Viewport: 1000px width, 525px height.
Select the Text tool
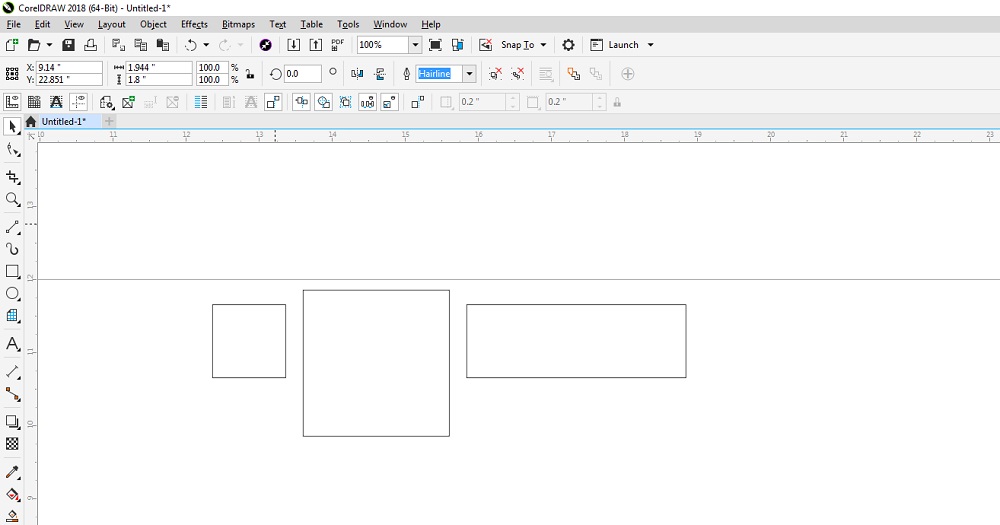[x=12, y=344]
